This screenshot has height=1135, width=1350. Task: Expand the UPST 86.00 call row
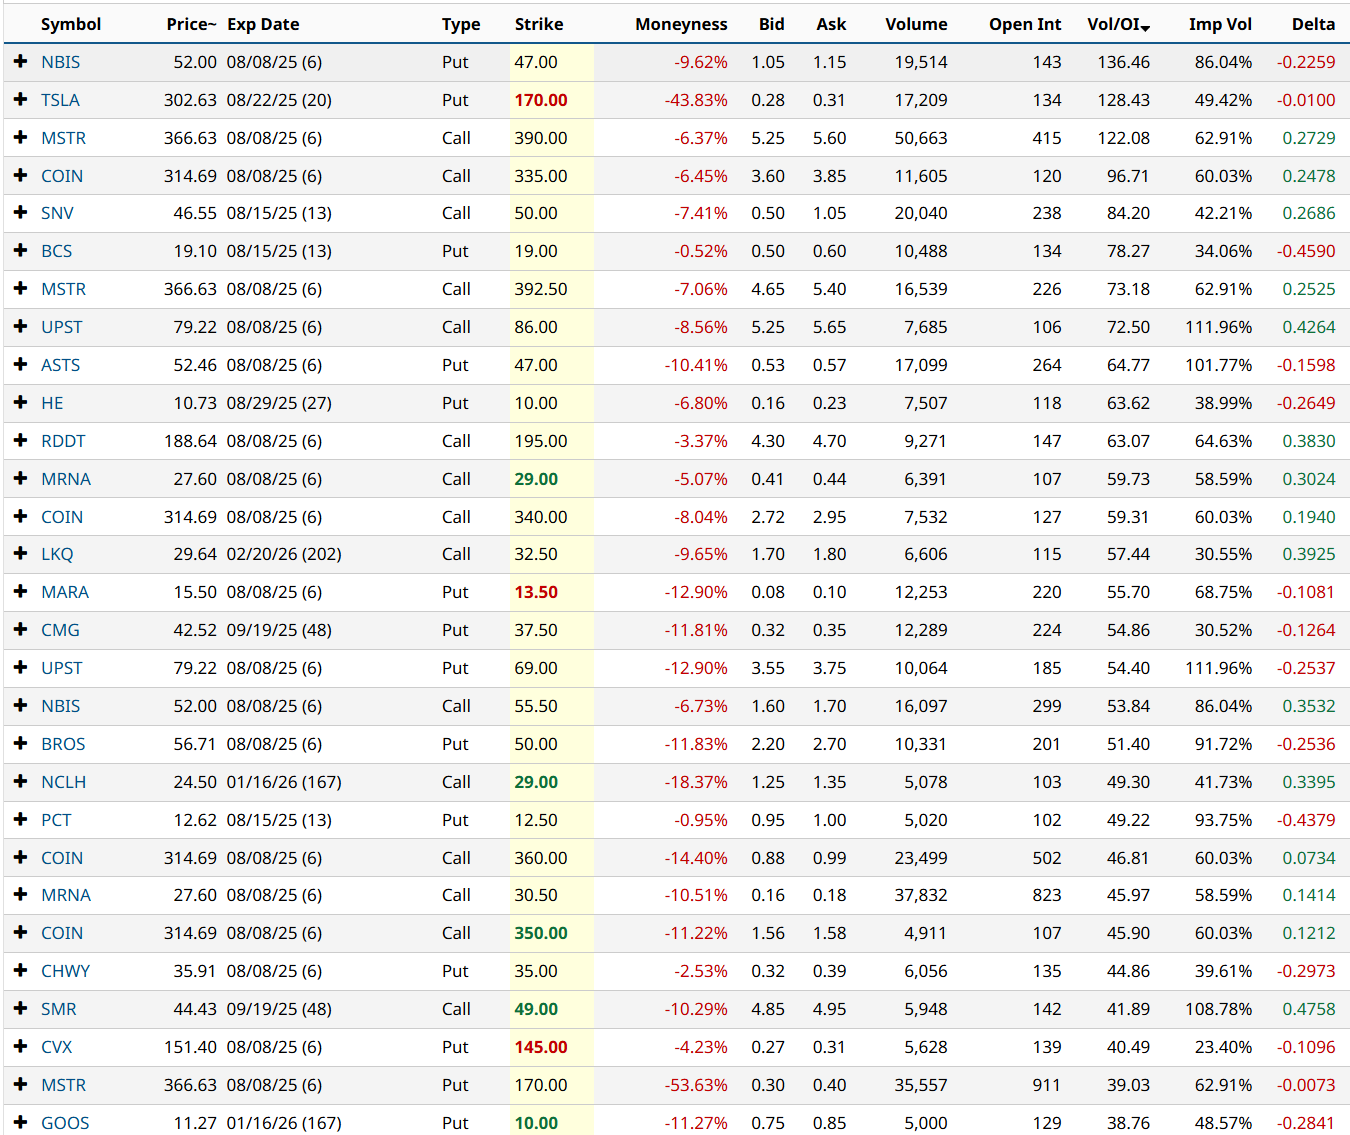pos(20,327)
